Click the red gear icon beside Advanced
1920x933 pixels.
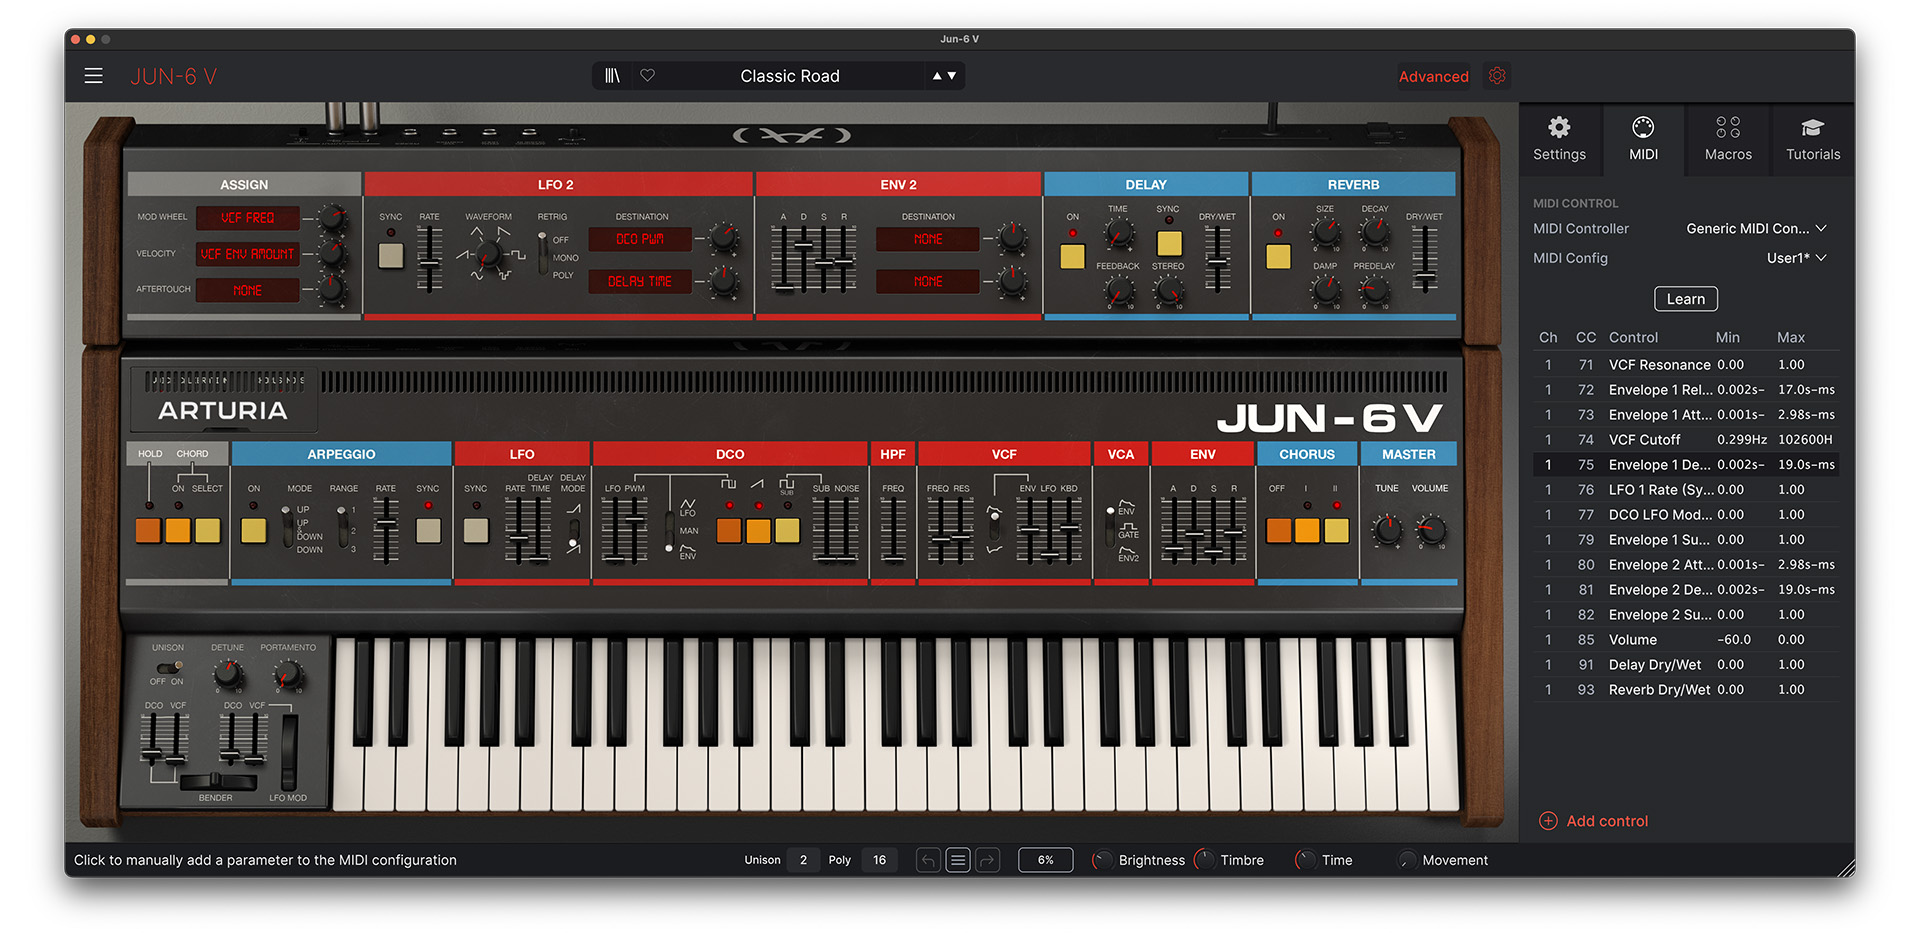(x=1497, y=76)
